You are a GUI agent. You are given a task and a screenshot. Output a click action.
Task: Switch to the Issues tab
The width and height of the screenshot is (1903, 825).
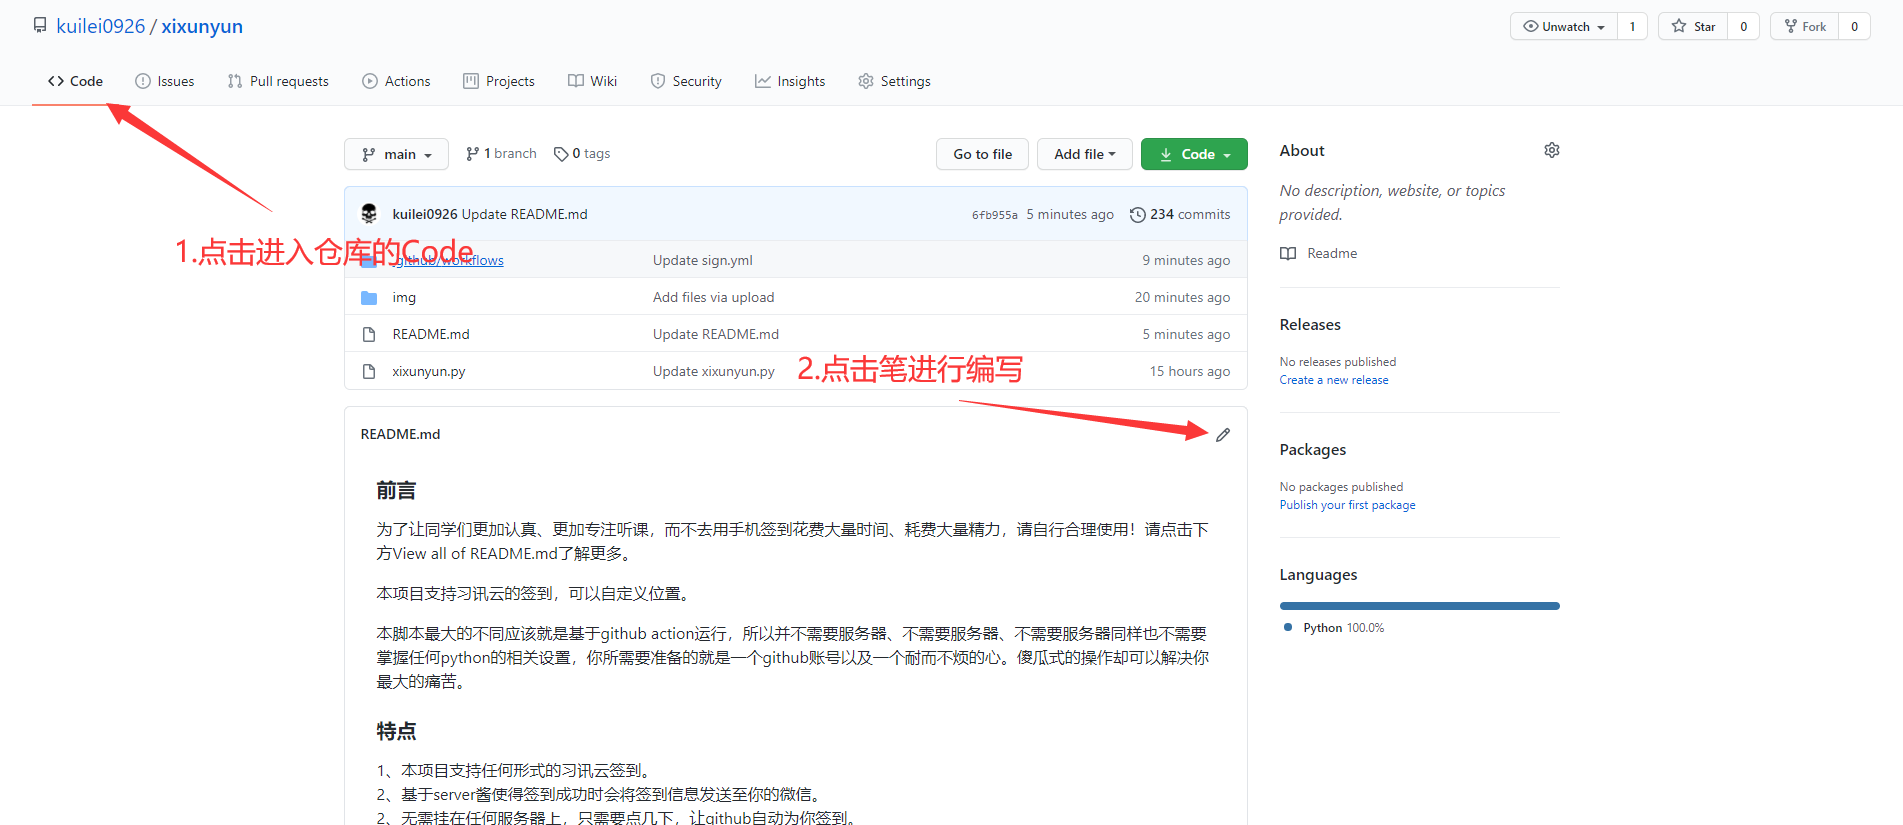click(x=165, y=81)
